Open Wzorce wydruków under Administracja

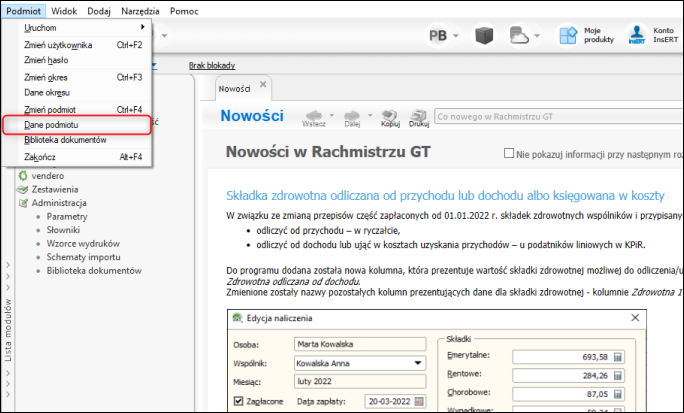tap(83, 243)
